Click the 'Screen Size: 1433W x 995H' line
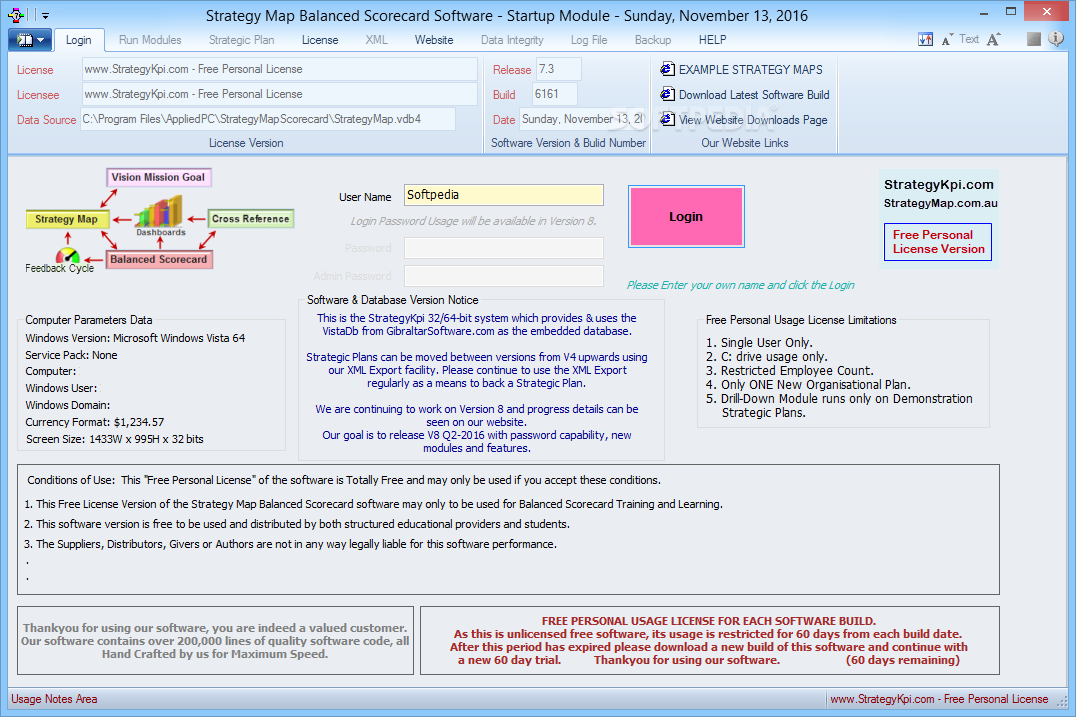The image size is (1076, 717). pyautogui.click(x=115, y=439)
